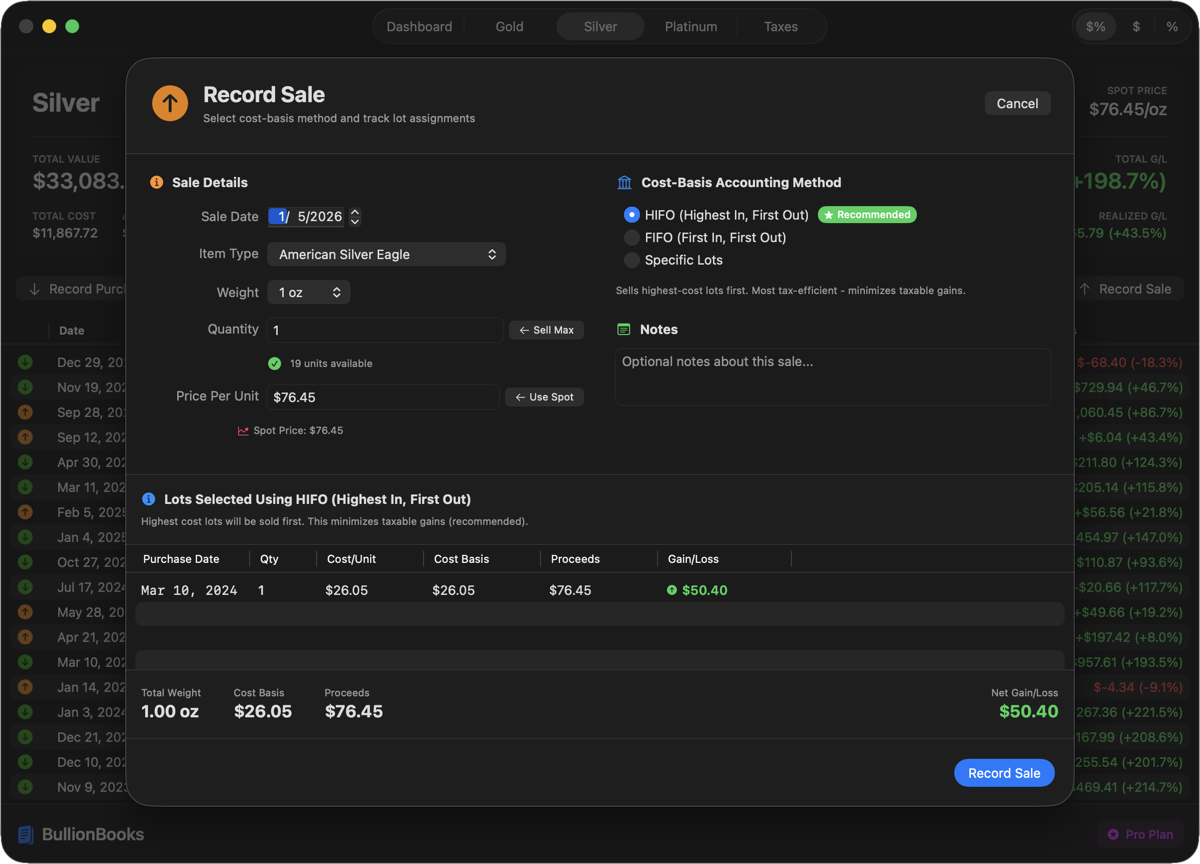Click the green Notes icon
Viewport: 1200px width, 864px height.
624,329
